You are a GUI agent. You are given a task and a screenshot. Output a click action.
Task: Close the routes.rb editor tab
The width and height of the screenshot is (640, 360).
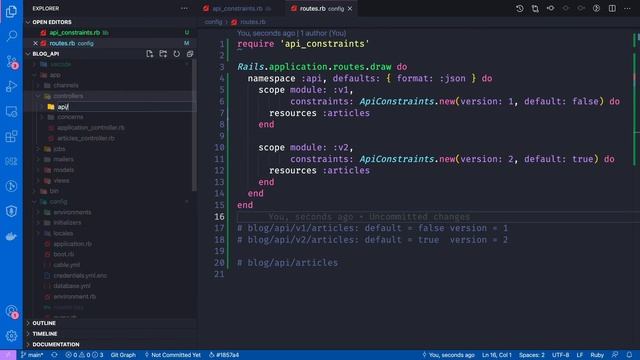pyautogui.click(x=350, y=9)
